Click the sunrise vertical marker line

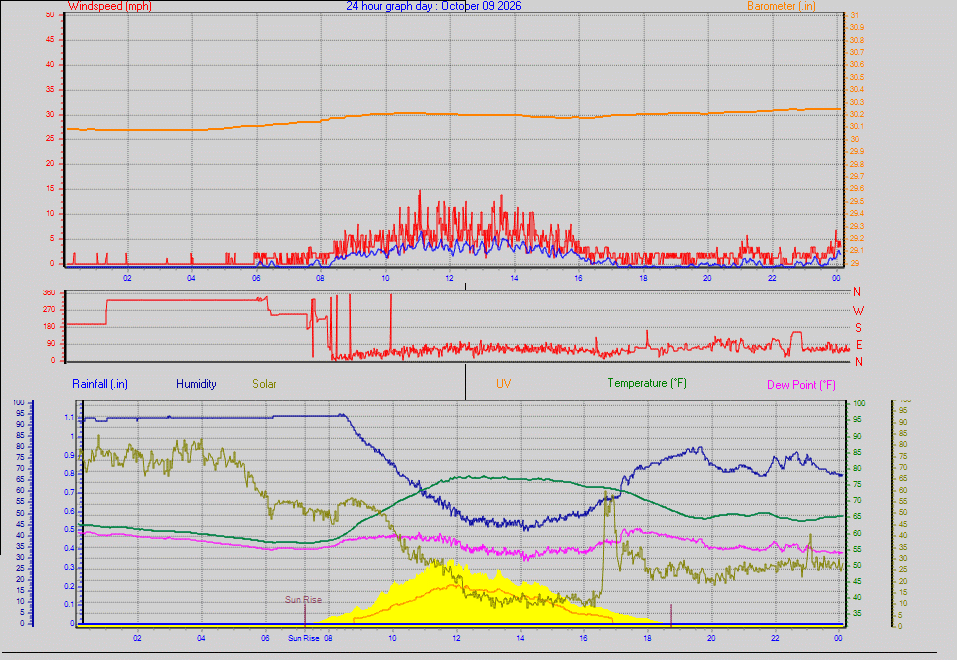[x=305, y=615]
